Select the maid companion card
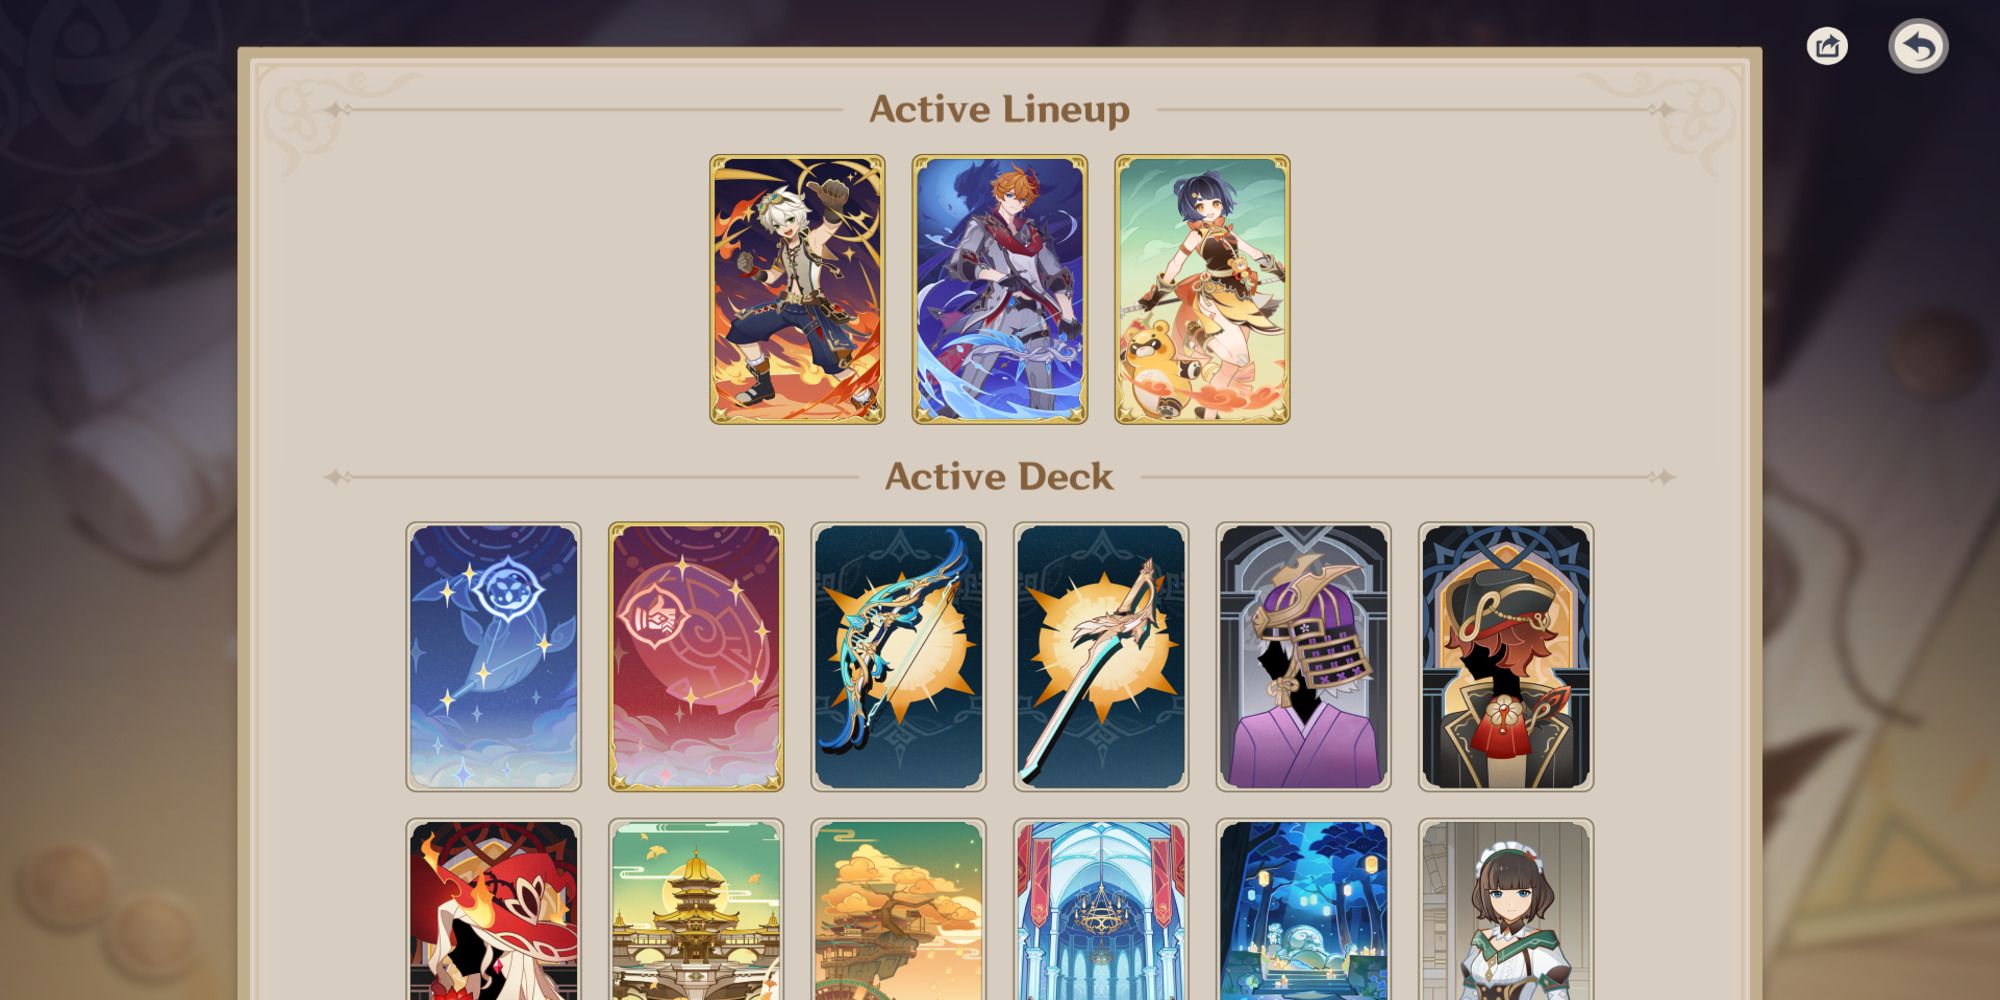Image resolution: width=2000 pixels, height=1000 pixels. (x=1506, y=909)
